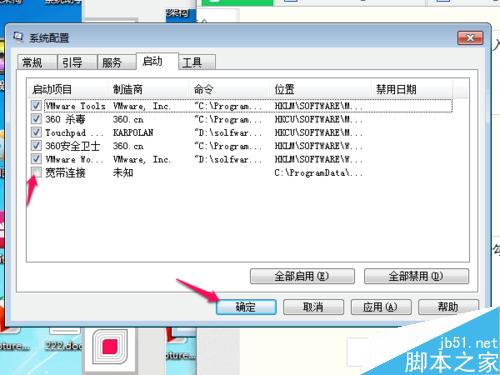Viewport: 500px width, 375px height.
Task: Close the 系统配置 dialog
Action: pyautogui.click(x=470, y=38)
